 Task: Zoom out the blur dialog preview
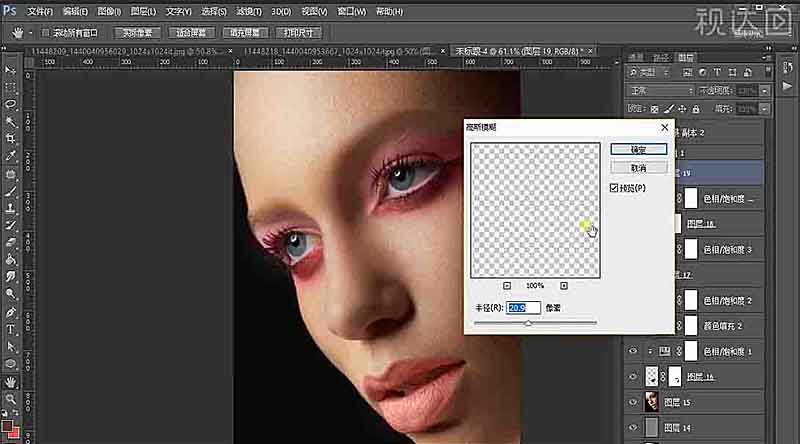point(507,286)
